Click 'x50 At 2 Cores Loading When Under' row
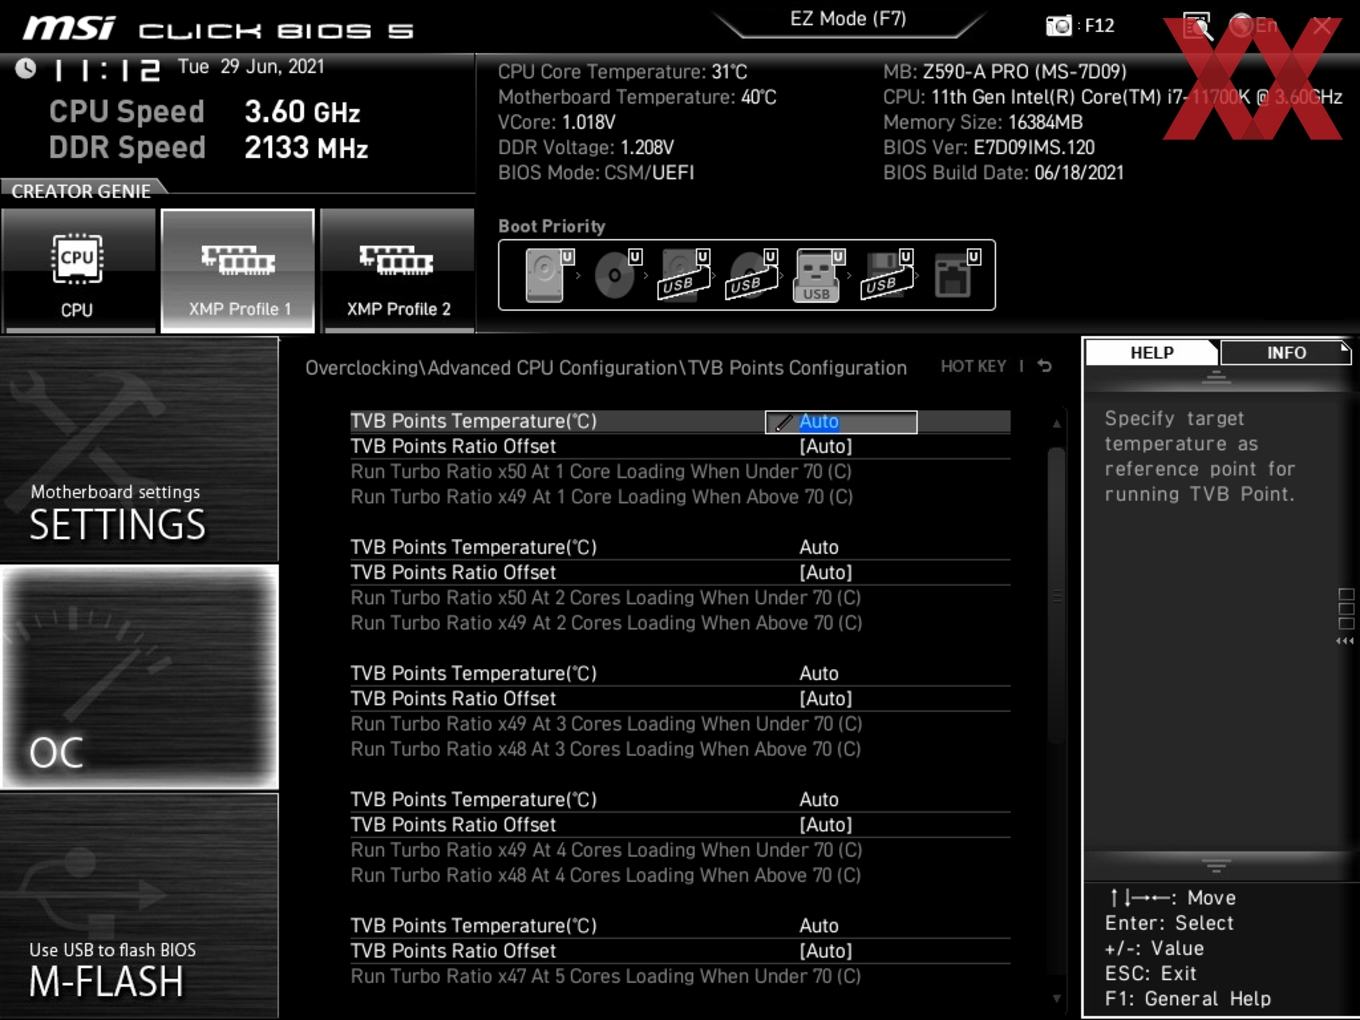 (605, 597)
